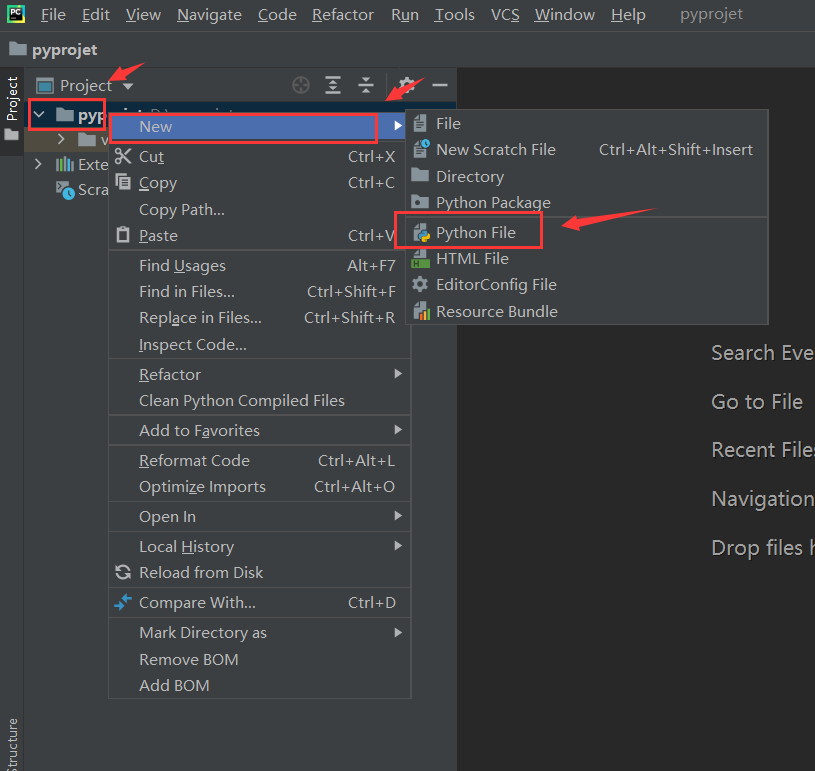The width and height of the screenshot is (815, 771).
Task: Click the Scratches and Consoles icon
Action: point(65,190)
